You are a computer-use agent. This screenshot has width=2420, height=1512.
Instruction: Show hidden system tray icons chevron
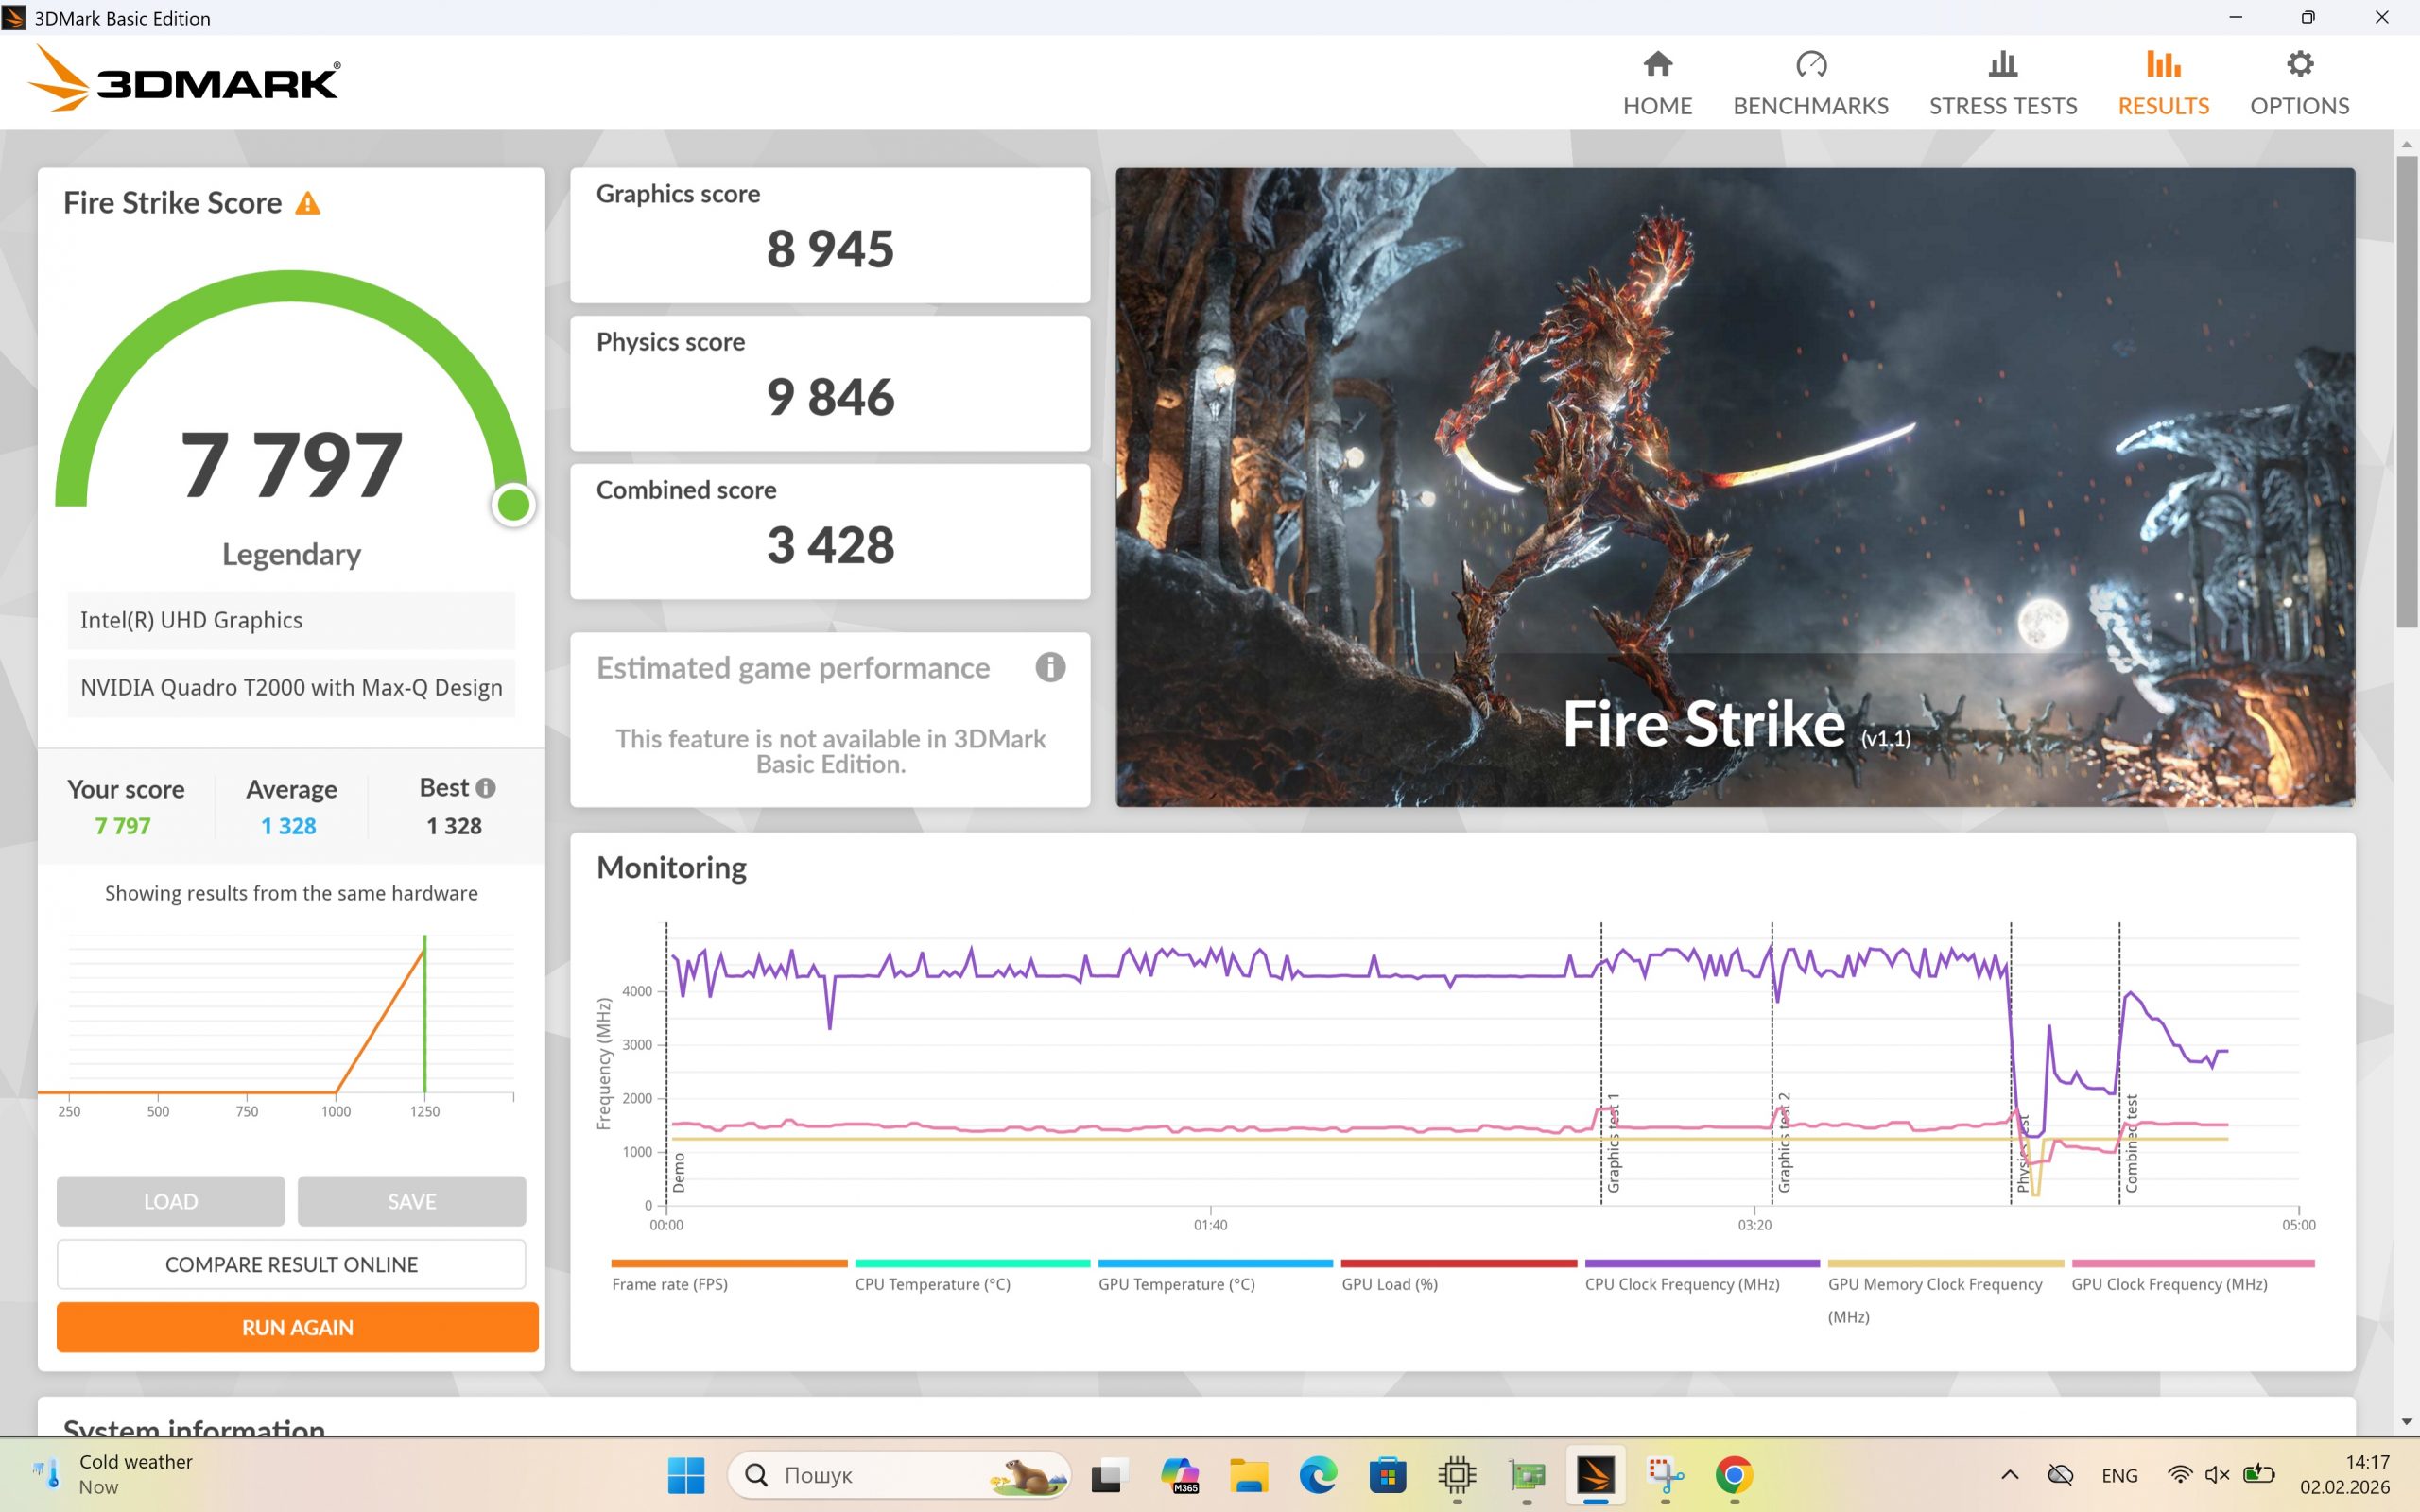tap(2010, 1475)
